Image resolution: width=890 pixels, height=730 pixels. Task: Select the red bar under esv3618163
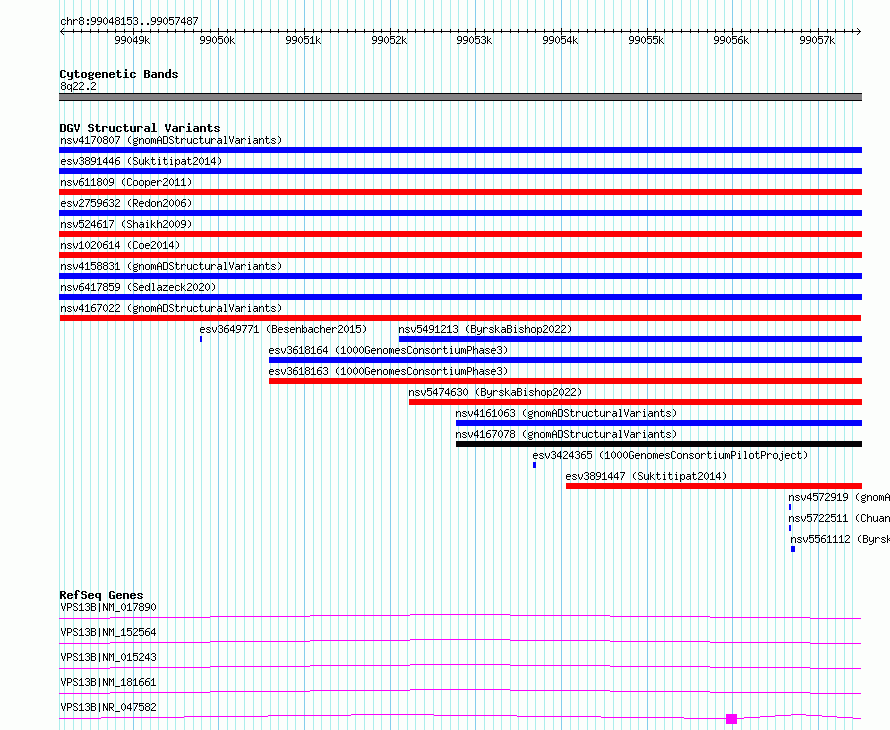565,381
